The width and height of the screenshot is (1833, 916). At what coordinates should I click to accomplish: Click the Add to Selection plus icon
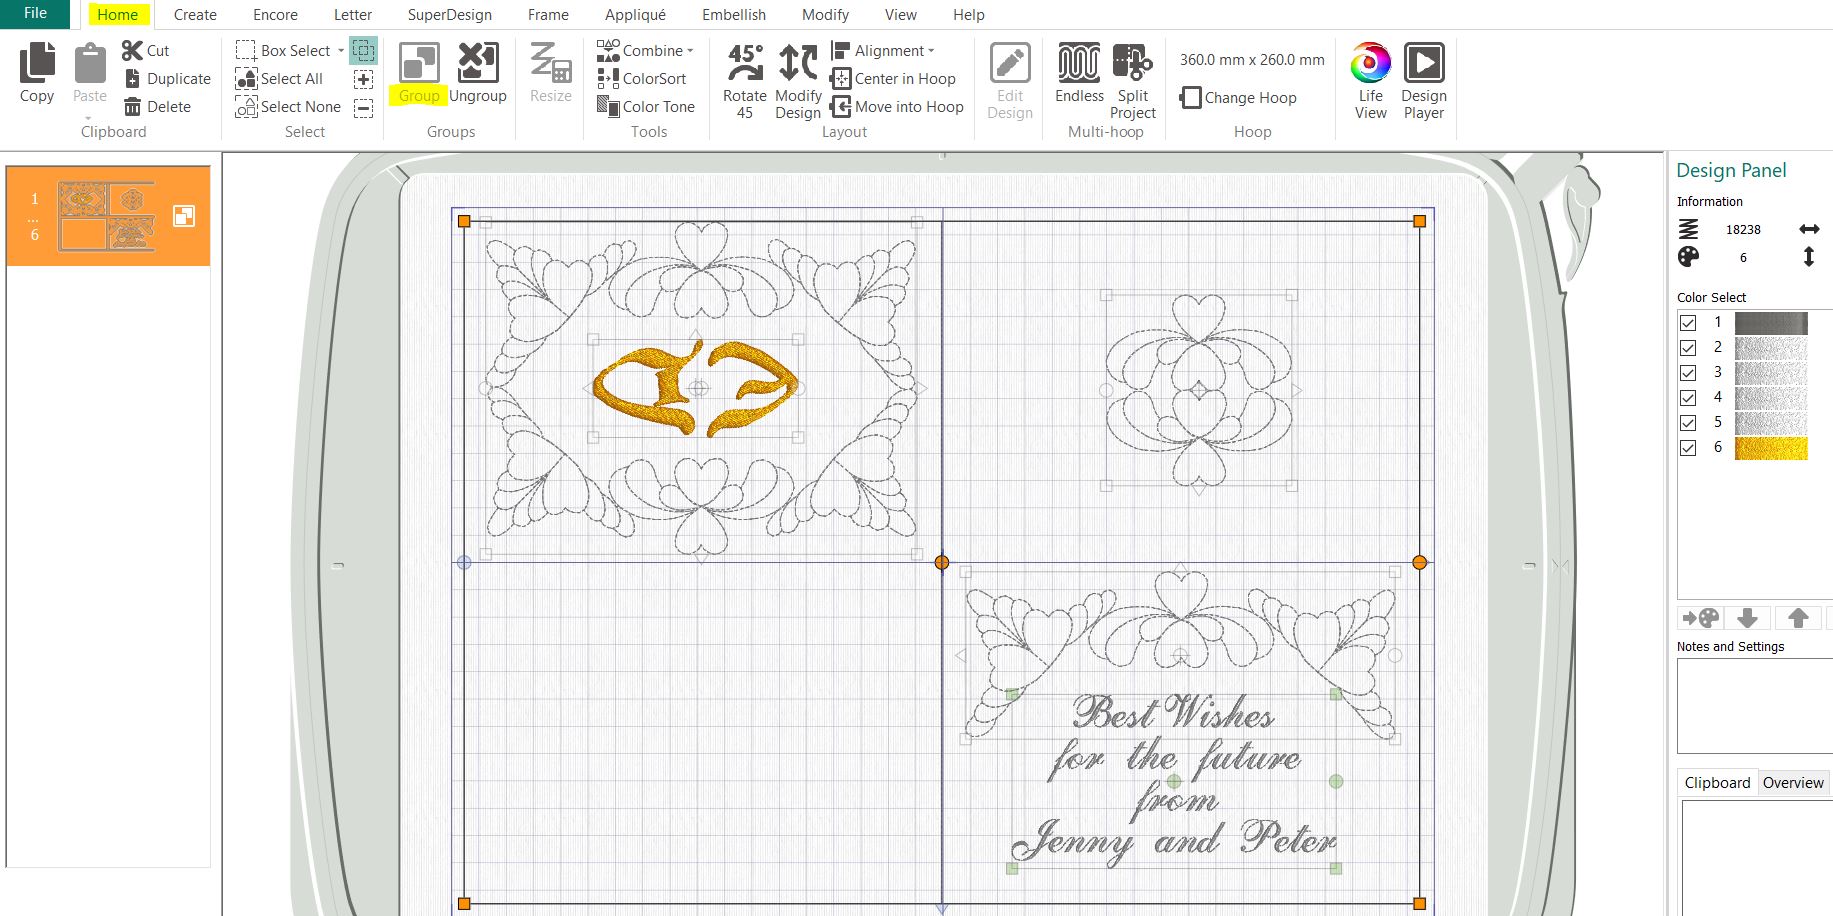click(x=364, y=79)
